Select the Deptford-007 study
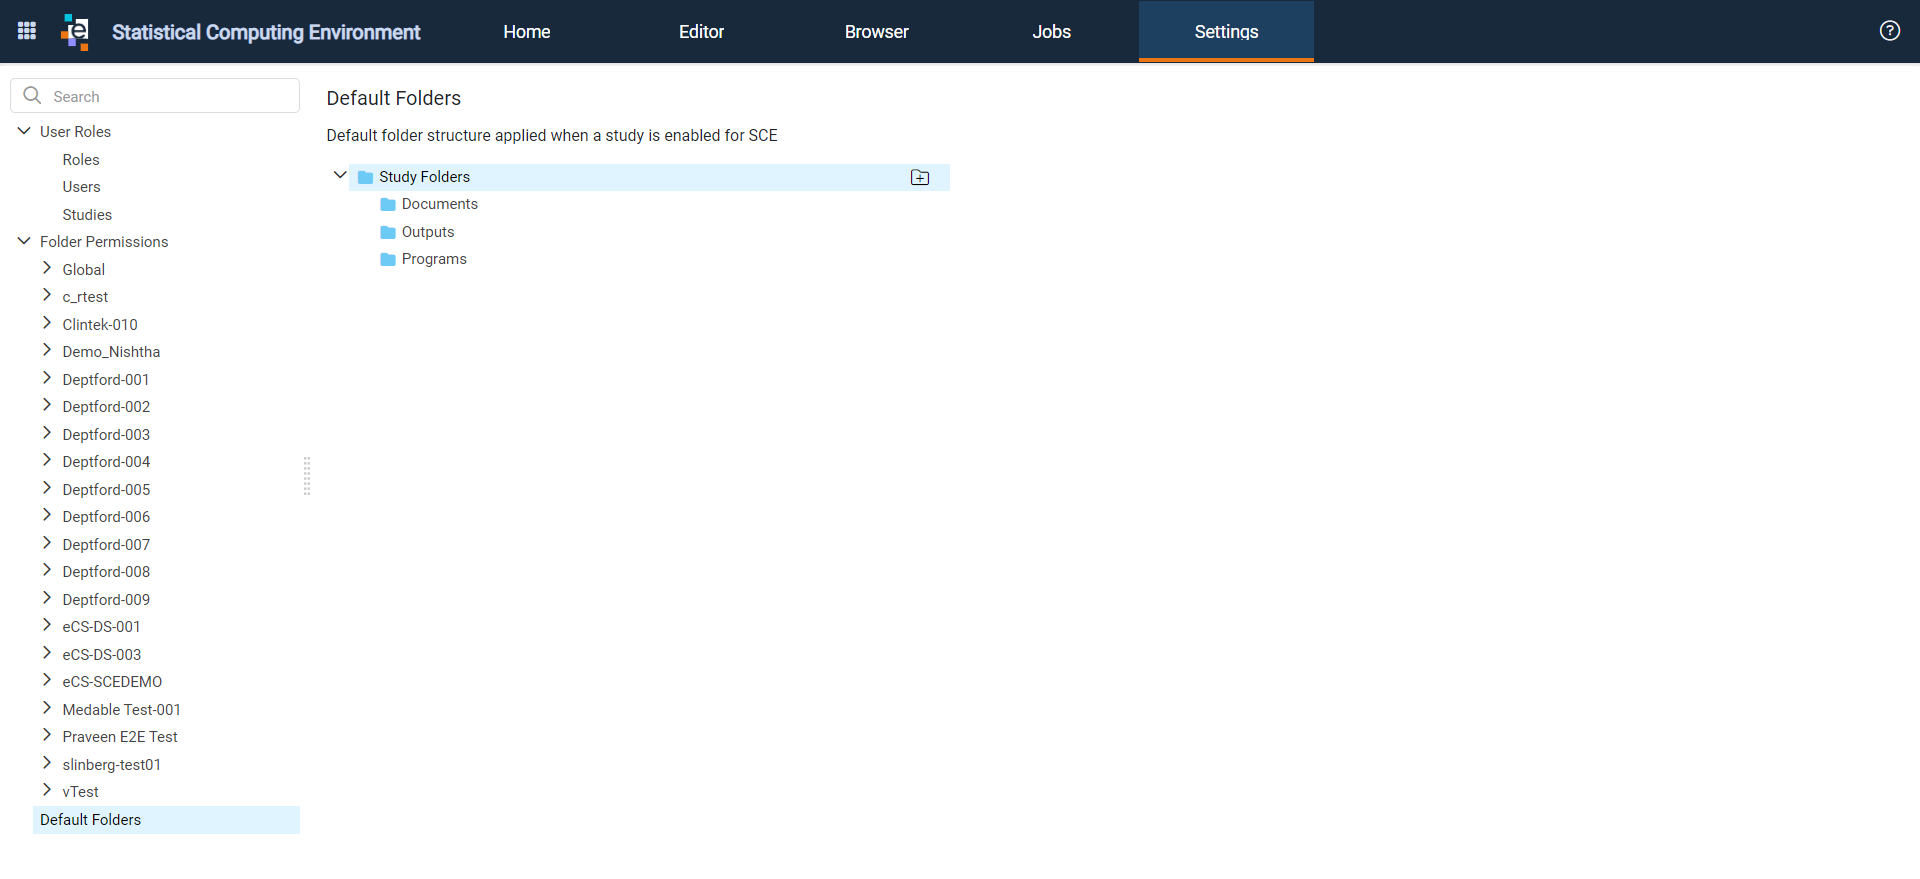The width and height of the screenshot is (1920, 879). tap(106, 545)
